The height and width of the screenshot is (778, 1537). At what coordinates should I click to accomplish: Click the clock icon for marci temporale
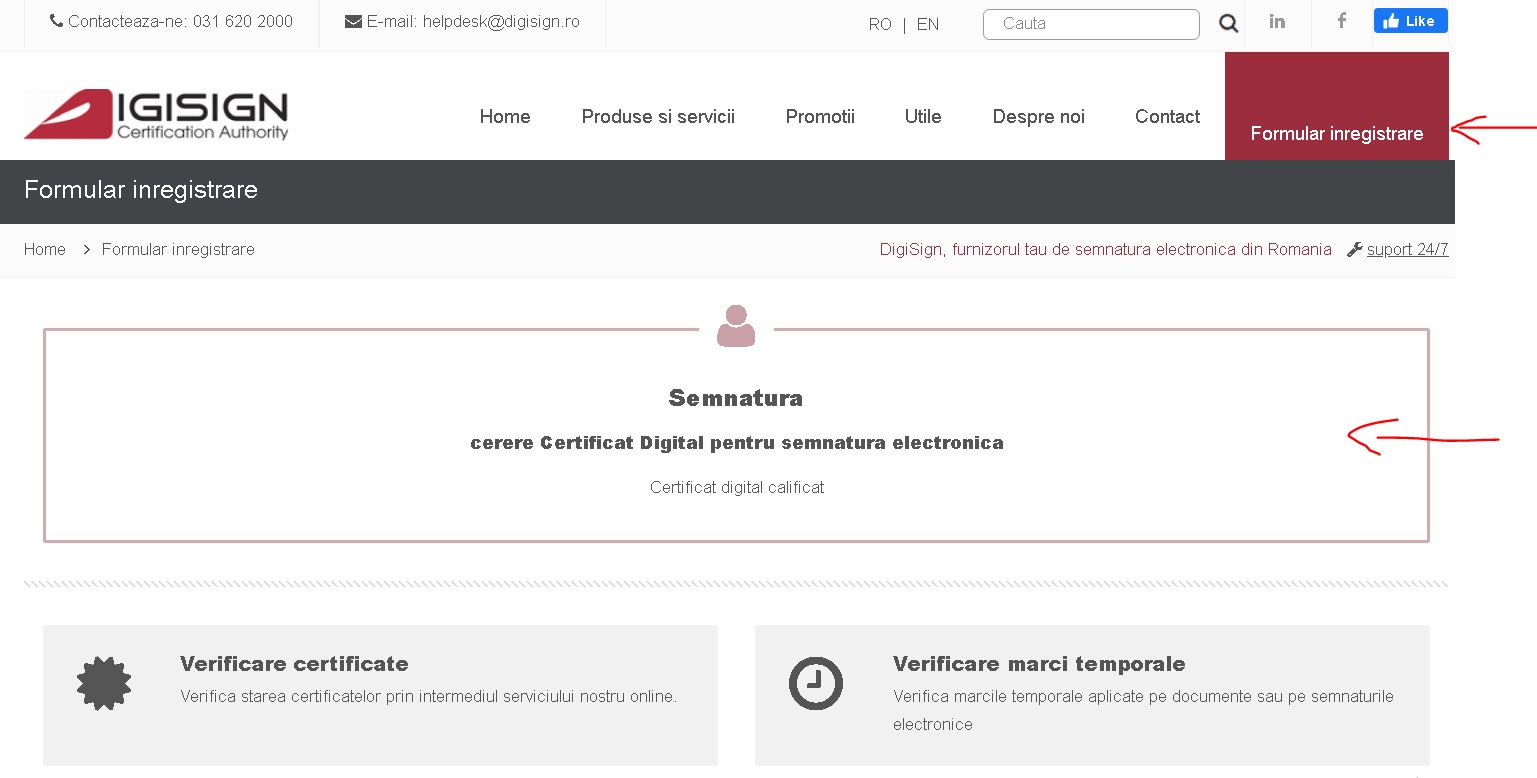816,684
